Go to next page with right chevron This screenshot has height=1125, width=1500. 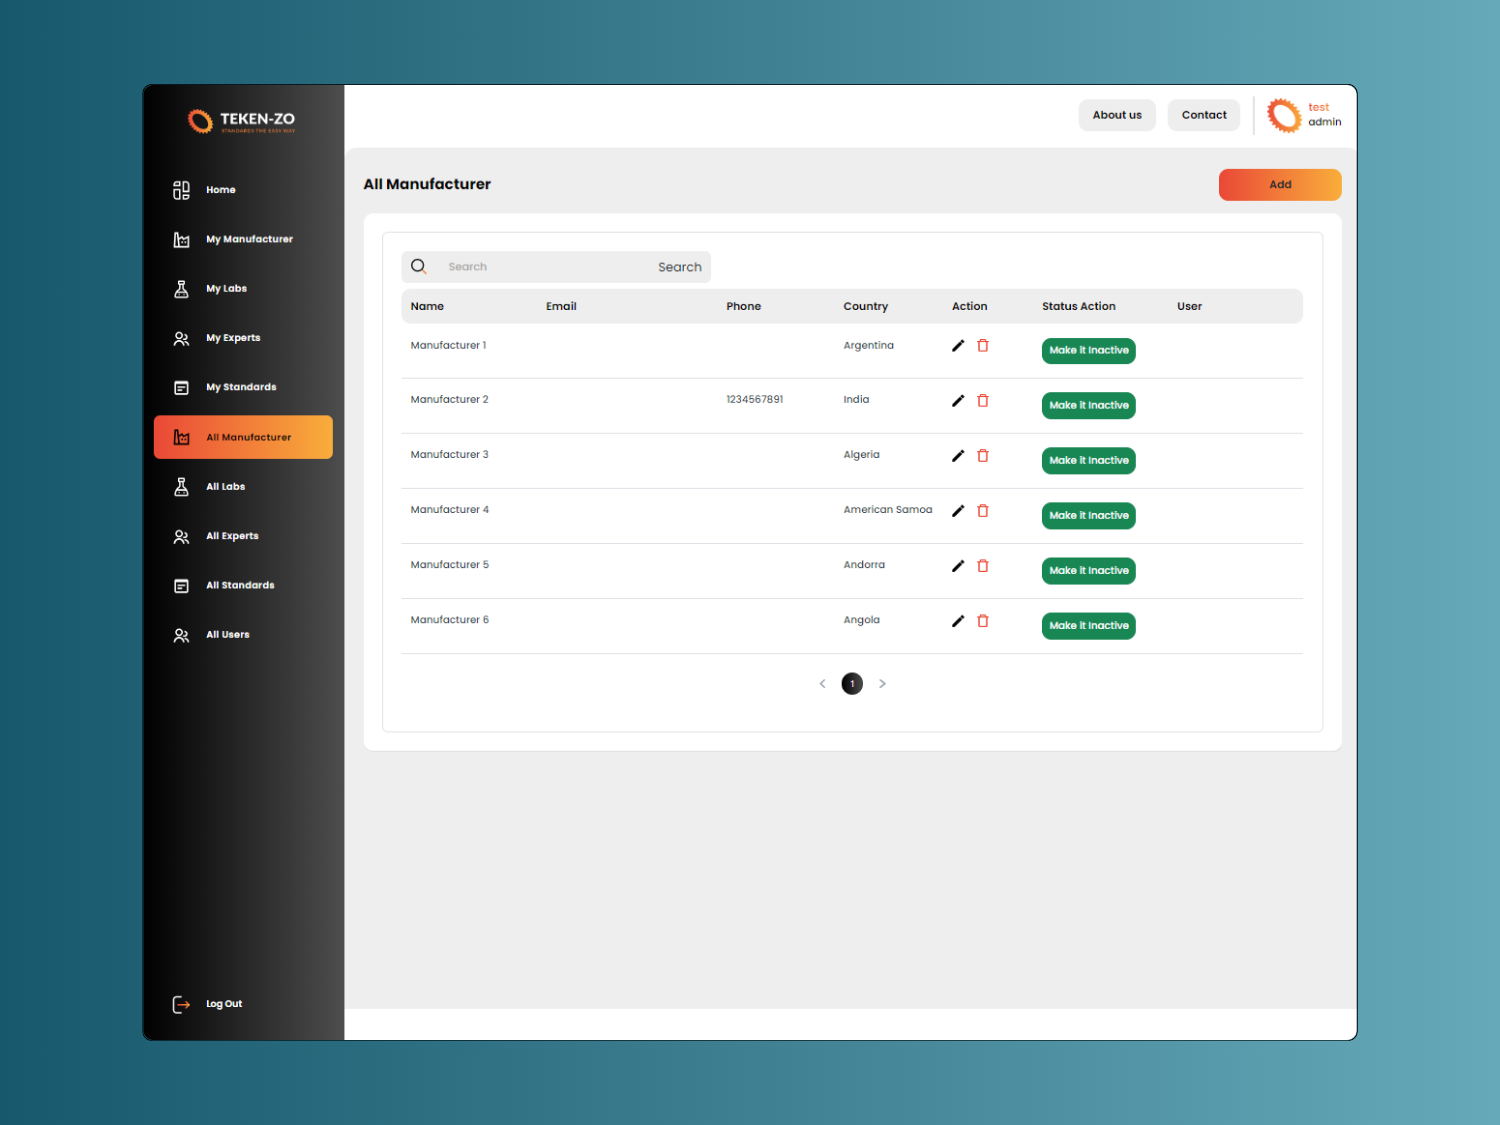[882, 684]
